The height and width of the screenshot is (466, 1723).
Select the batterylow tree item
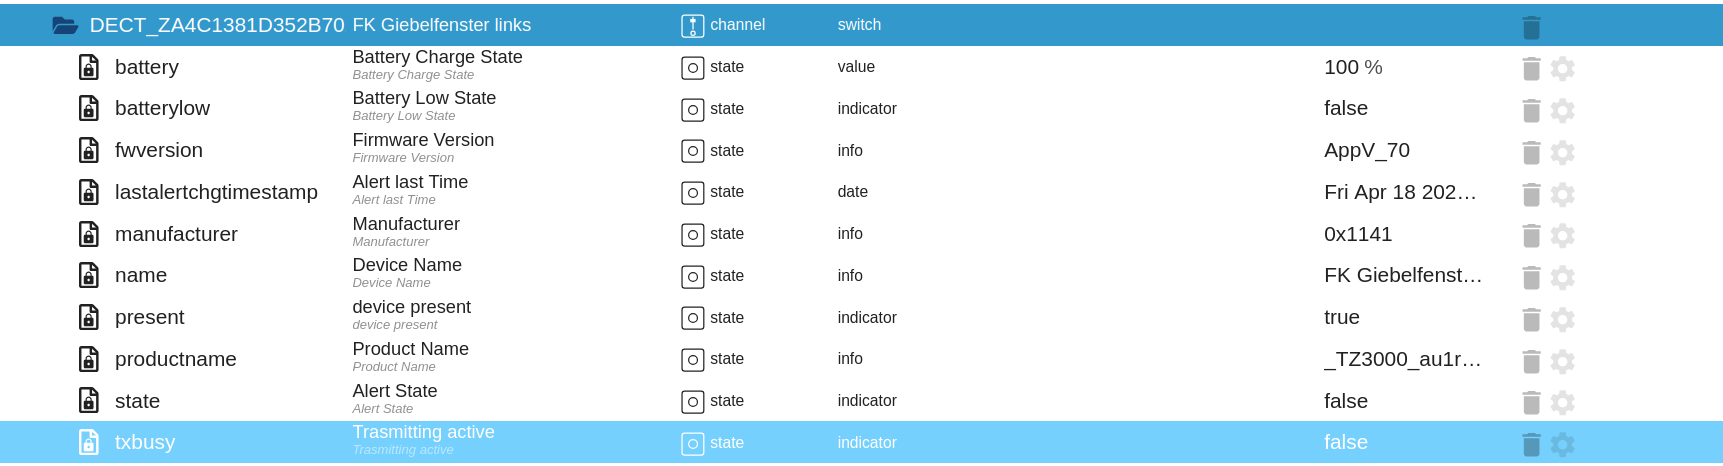(162, 108)
